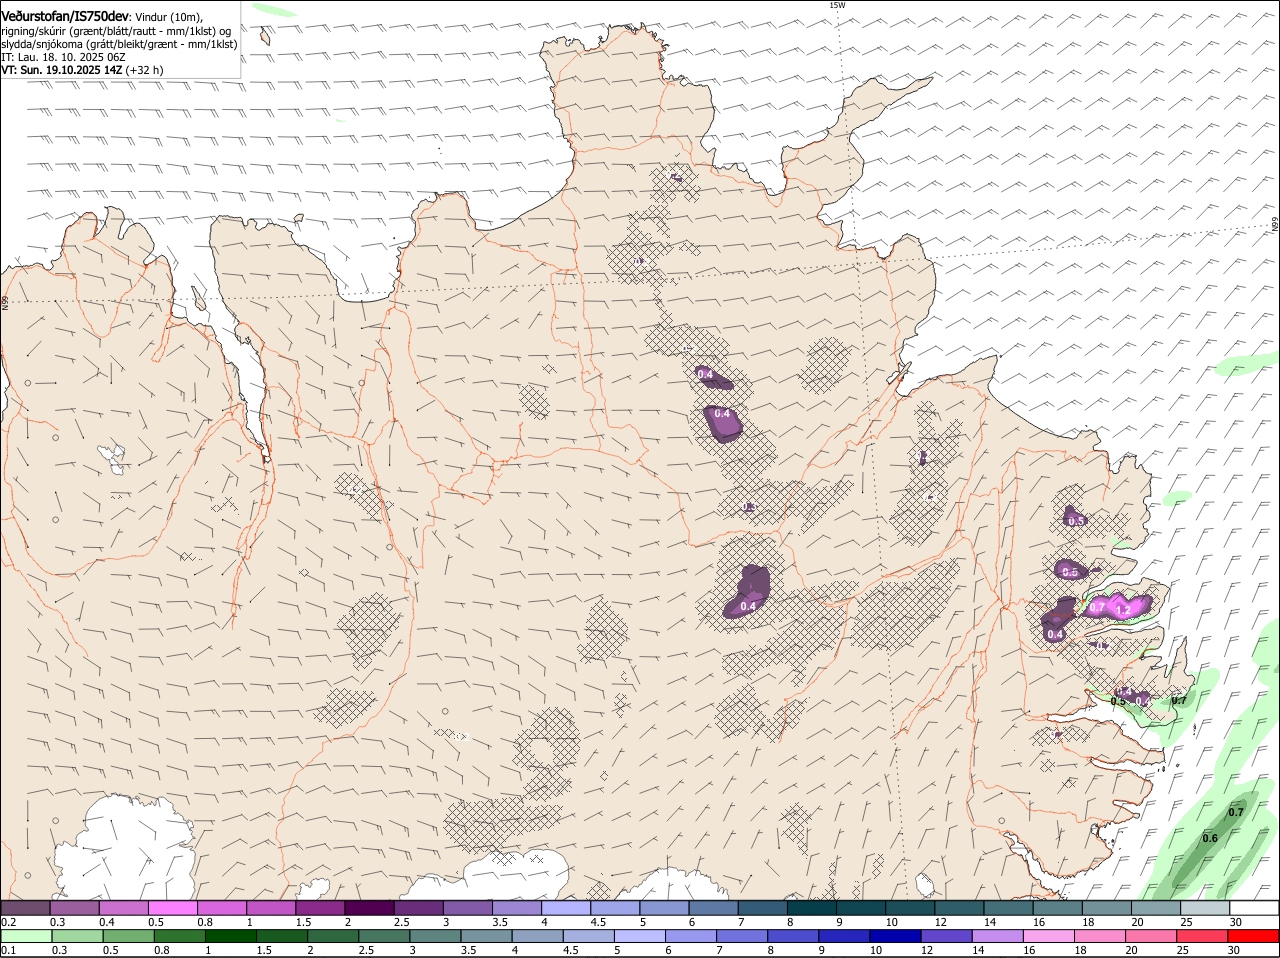Click the N99 label on the left edge

tap(5, 301)
